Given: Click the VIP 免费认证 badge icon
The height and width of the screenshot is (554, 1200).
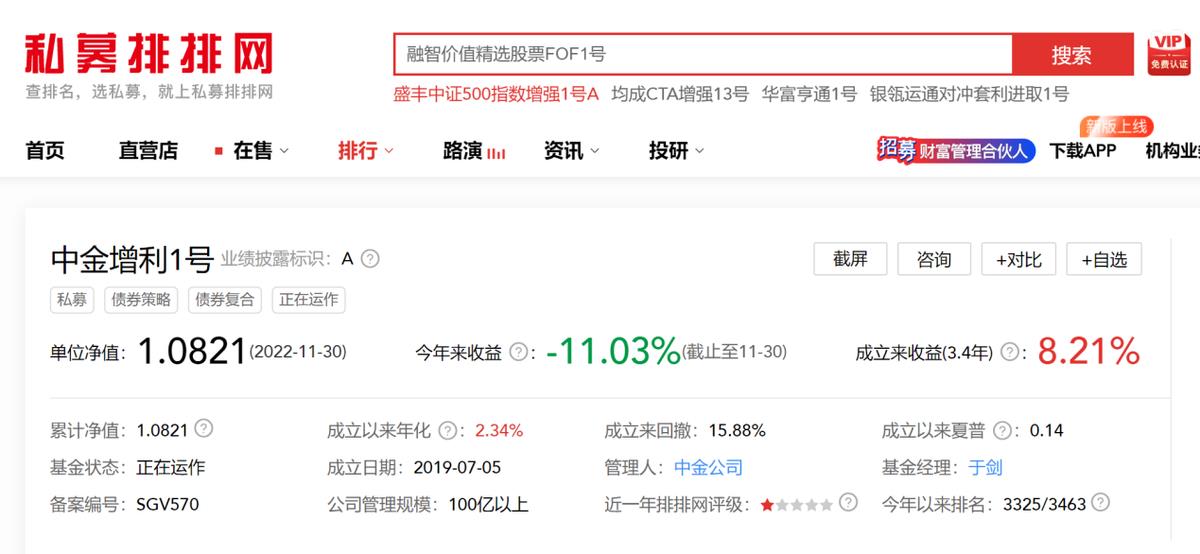Looking at the screenshot, I should [1167, 54].
